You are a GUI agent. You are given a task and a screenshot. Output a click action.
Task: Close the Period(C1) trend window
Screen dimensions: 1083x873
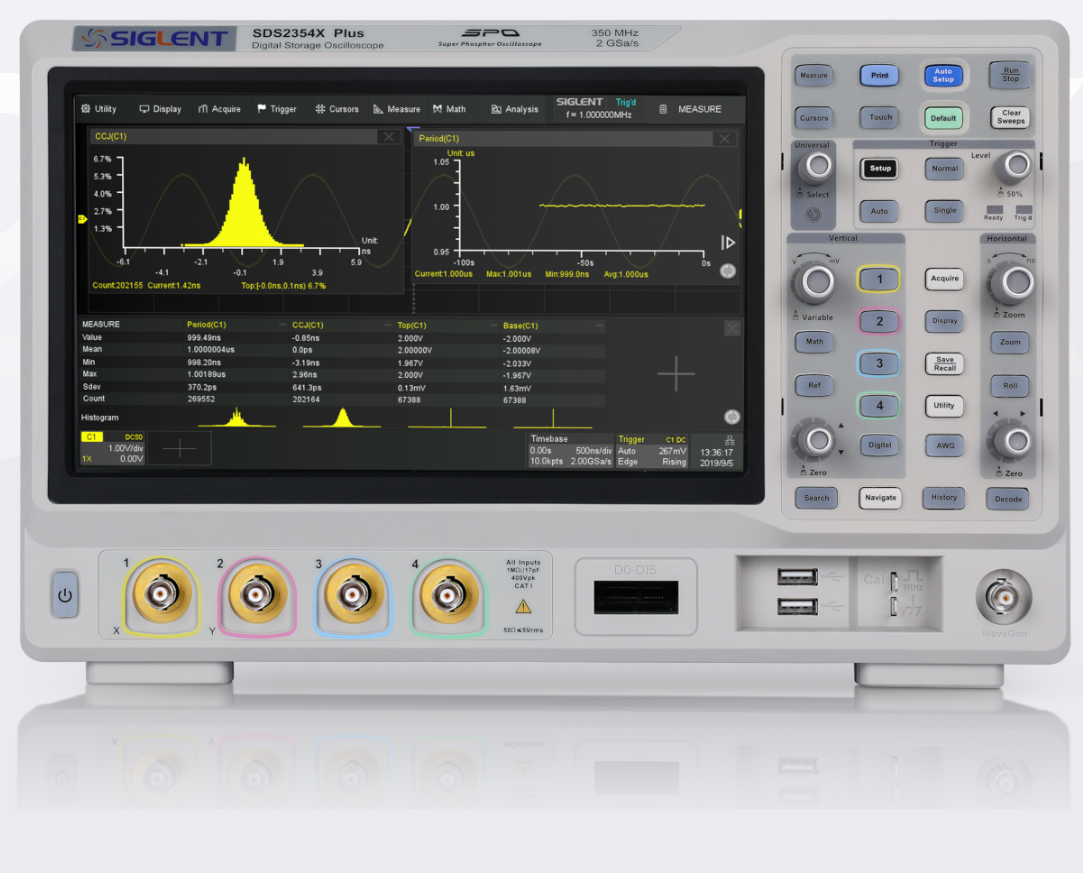725,139
